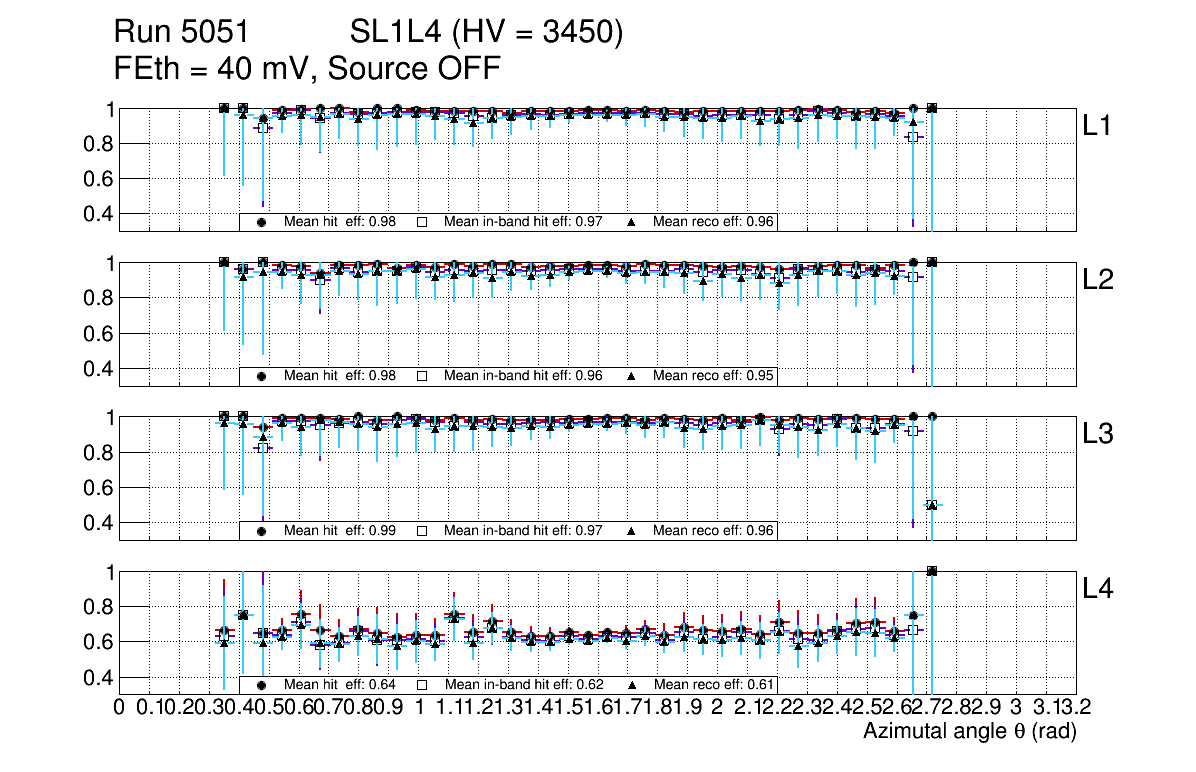Click the triangle marker in L3 legend
Image resolution: width=1196 pixels, height=772 pixels.
point(631,531)
